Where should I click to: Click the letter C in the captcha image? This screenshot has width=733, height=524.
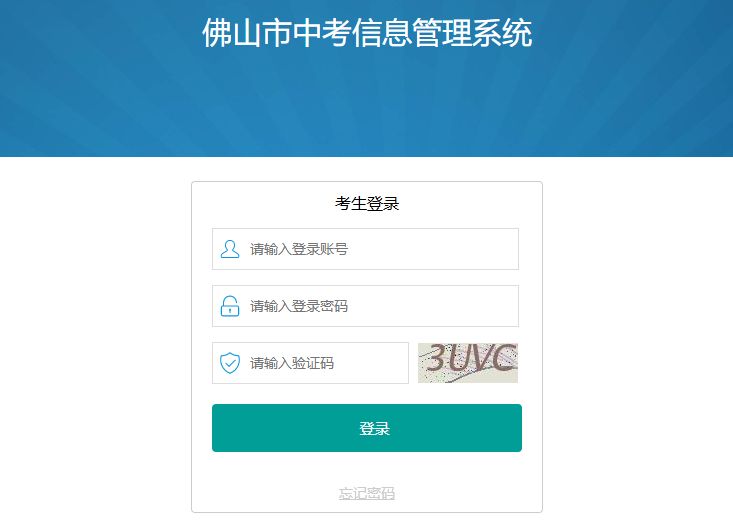[504, 358]
